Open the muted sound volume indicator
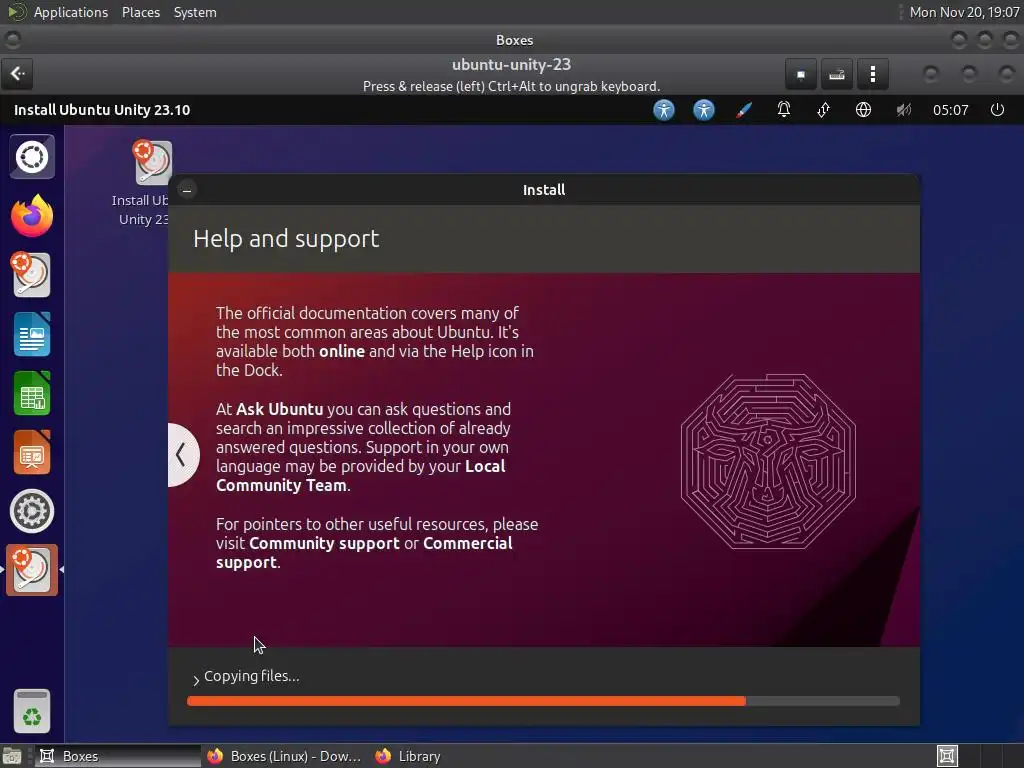Screen dimensions: 1024x768 click(903, 110)
